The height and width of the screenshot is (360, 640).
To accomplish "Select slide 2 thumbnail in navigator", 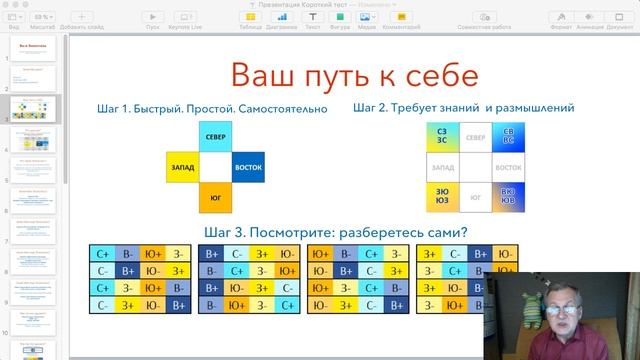I will pyautogui.click(x=33, y=79).
